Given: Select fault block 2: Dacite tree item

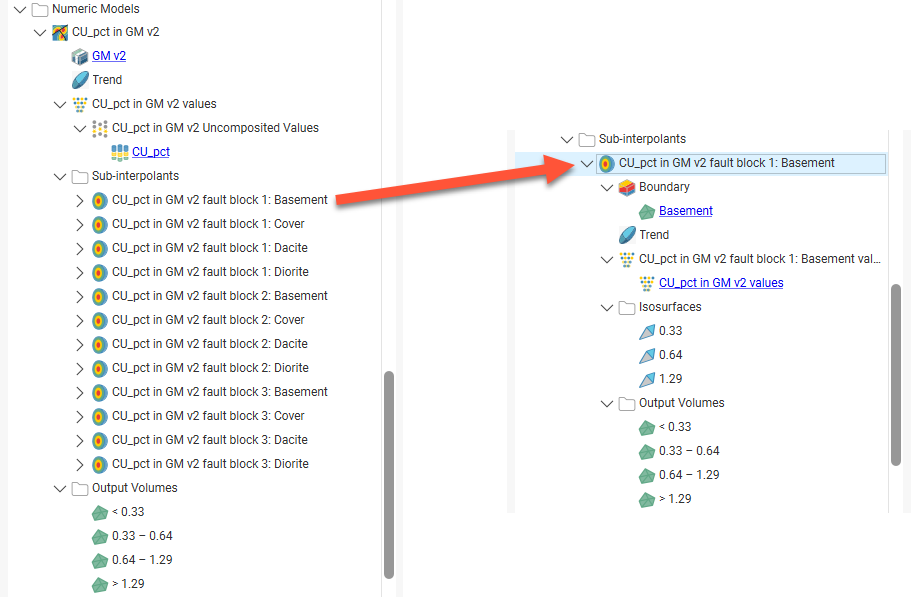Looking at the screenshot, I should click(x=210, y=344).
